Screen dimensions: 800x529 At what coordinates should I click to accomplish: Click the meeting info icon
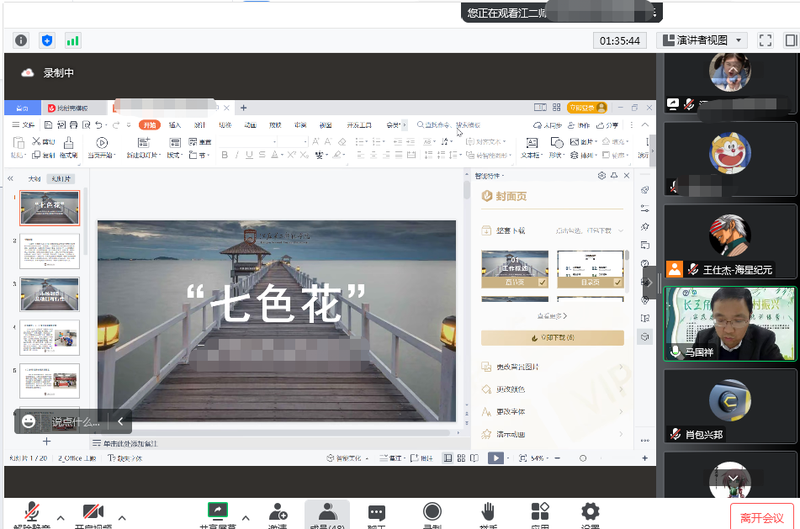click(x=20, y=41)
